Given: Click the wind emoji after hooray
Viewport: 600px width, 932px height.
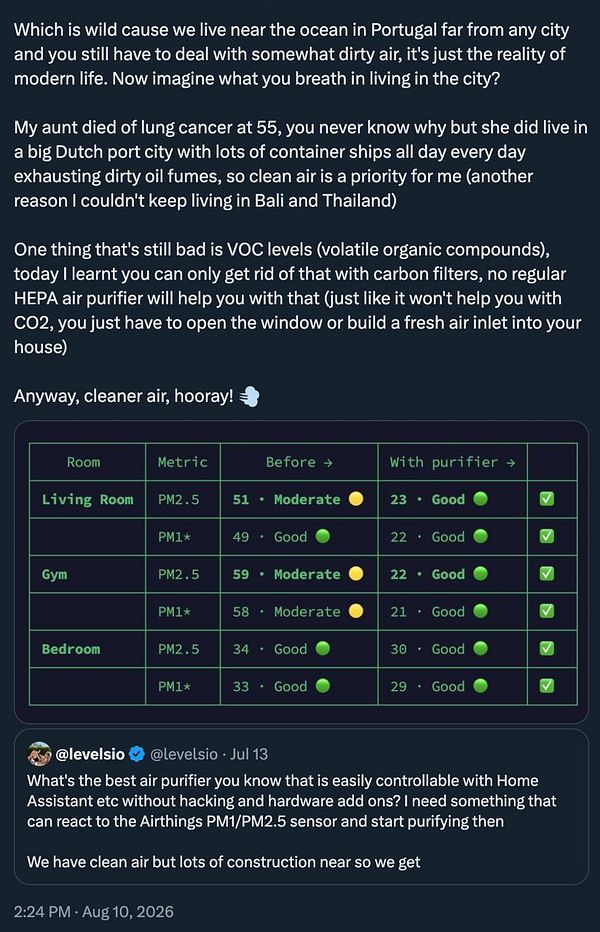Looking at the screenshot, I should point(249,396).
